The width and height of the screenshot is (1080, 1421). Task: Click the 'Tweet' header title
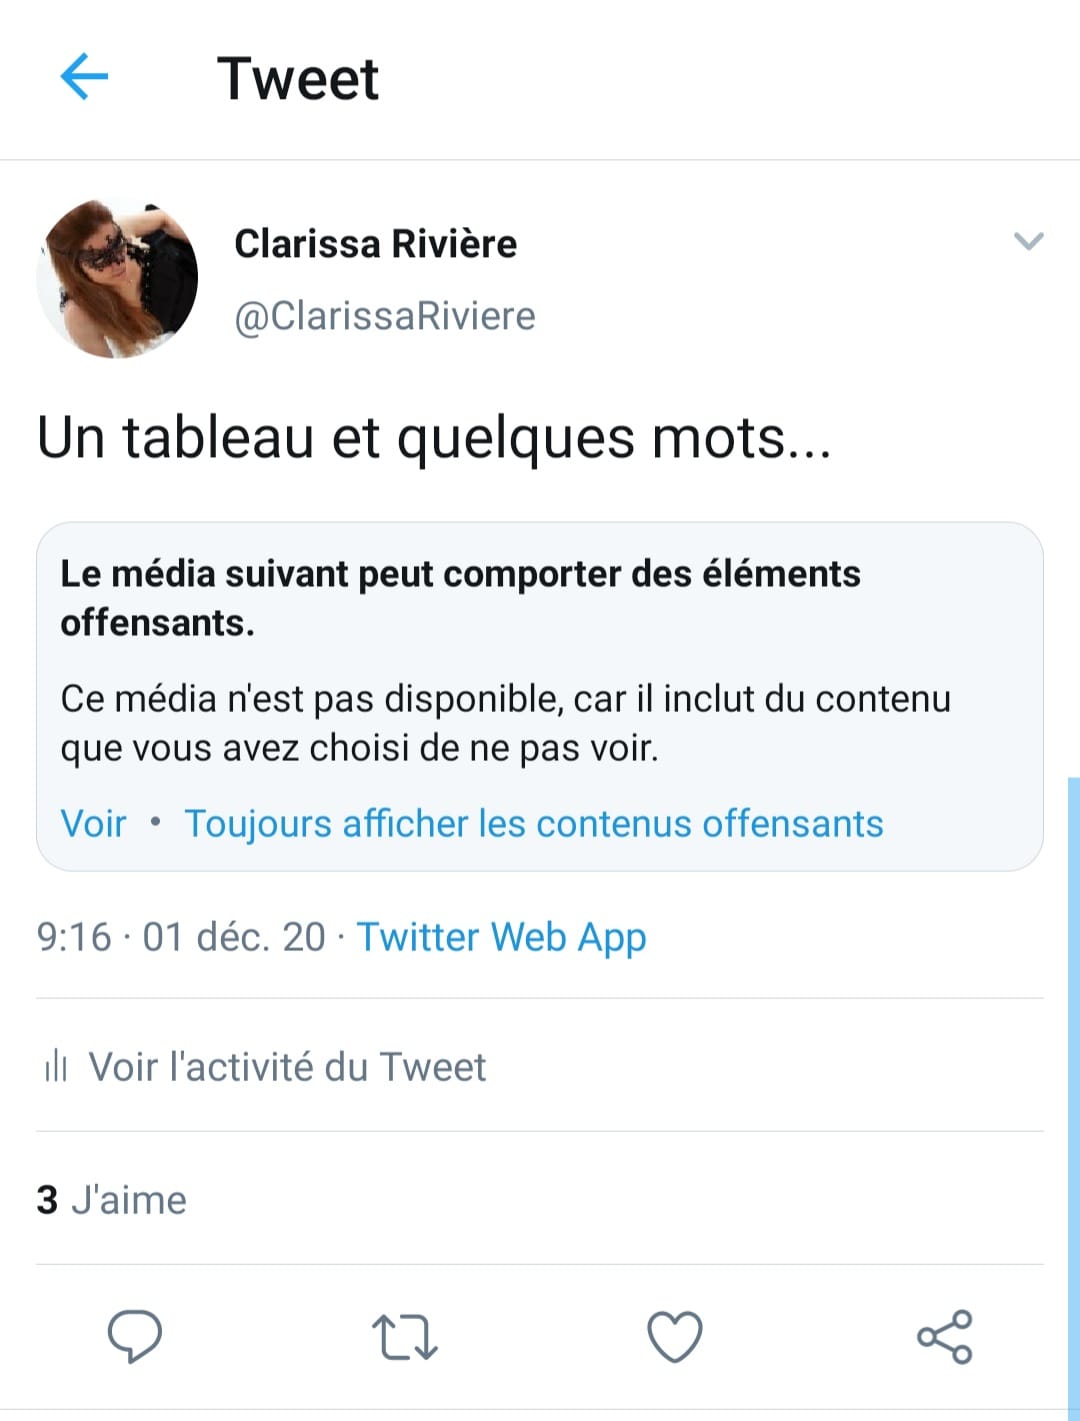[x=298, y=79]
